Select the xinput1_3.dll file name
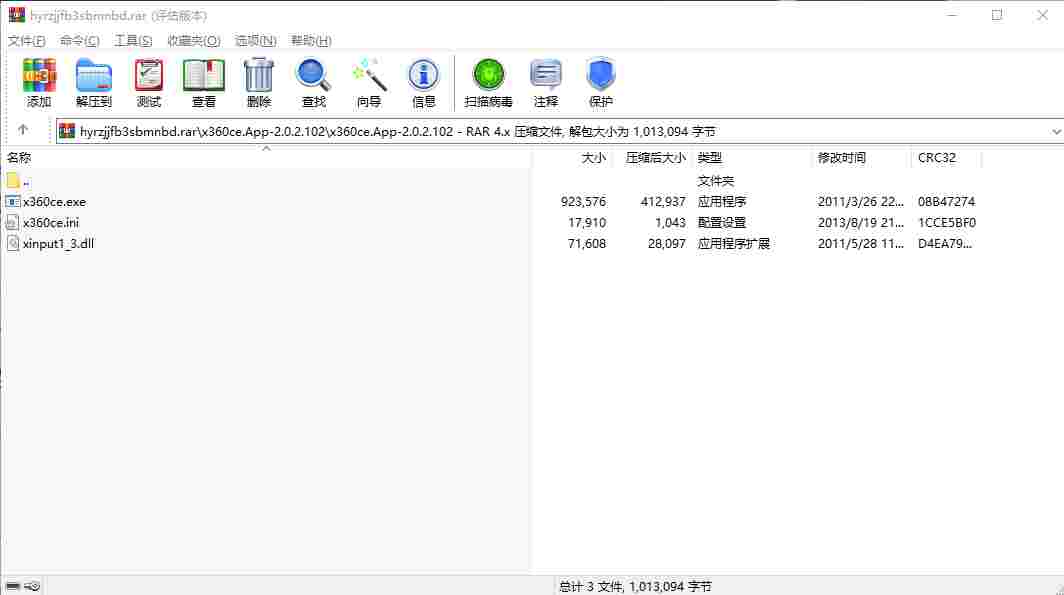 (x=58, y=244)
